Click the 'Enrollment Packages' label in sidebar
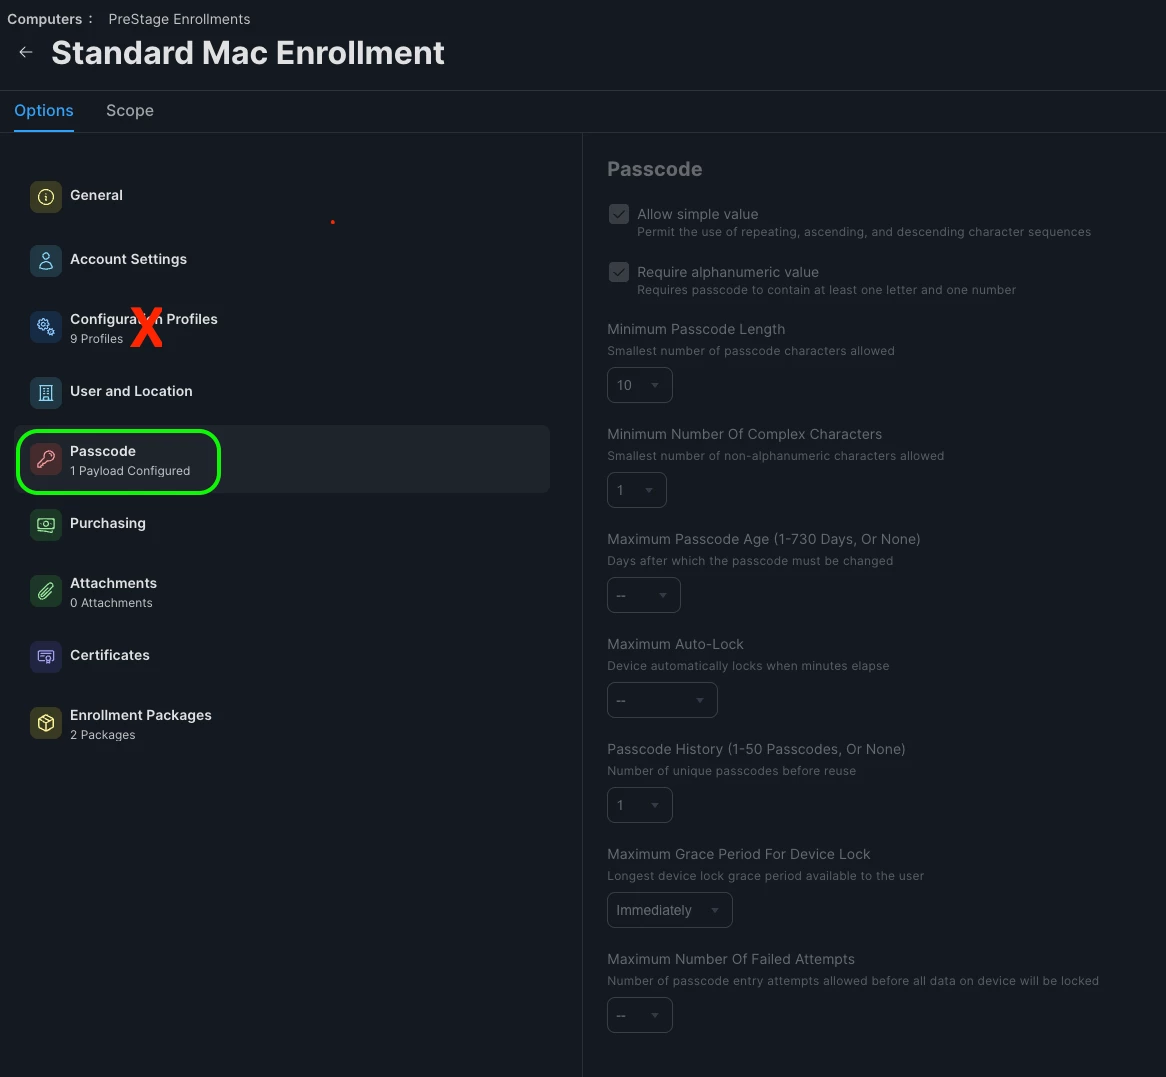The height and width of the screenshot is (1077, 1166). tap(141, 715)
